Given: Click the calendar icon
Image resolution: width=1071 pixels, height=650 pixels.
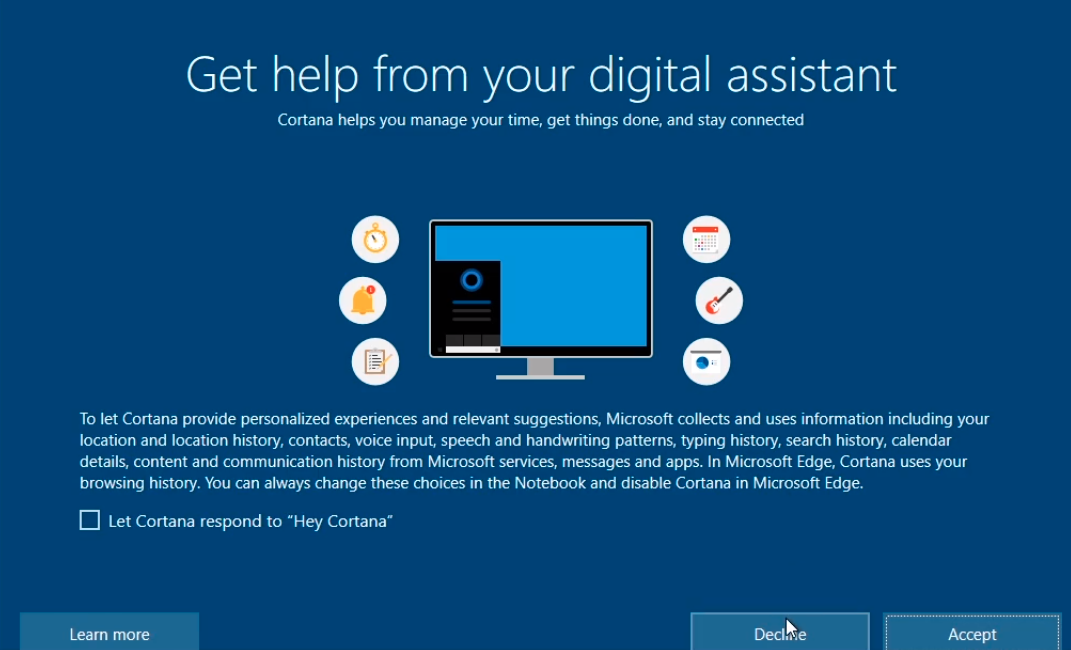Looking at the screenshot, I should point(706,240).
